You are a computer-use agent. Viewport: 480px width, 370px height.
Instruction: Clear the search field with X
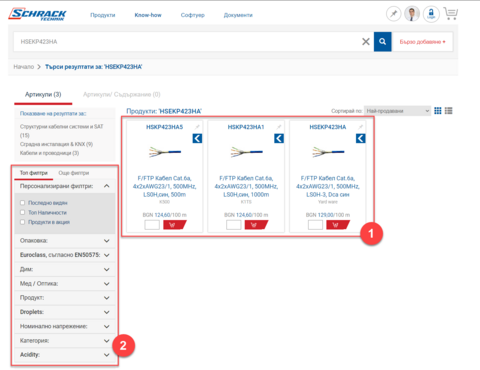[366, 42]
